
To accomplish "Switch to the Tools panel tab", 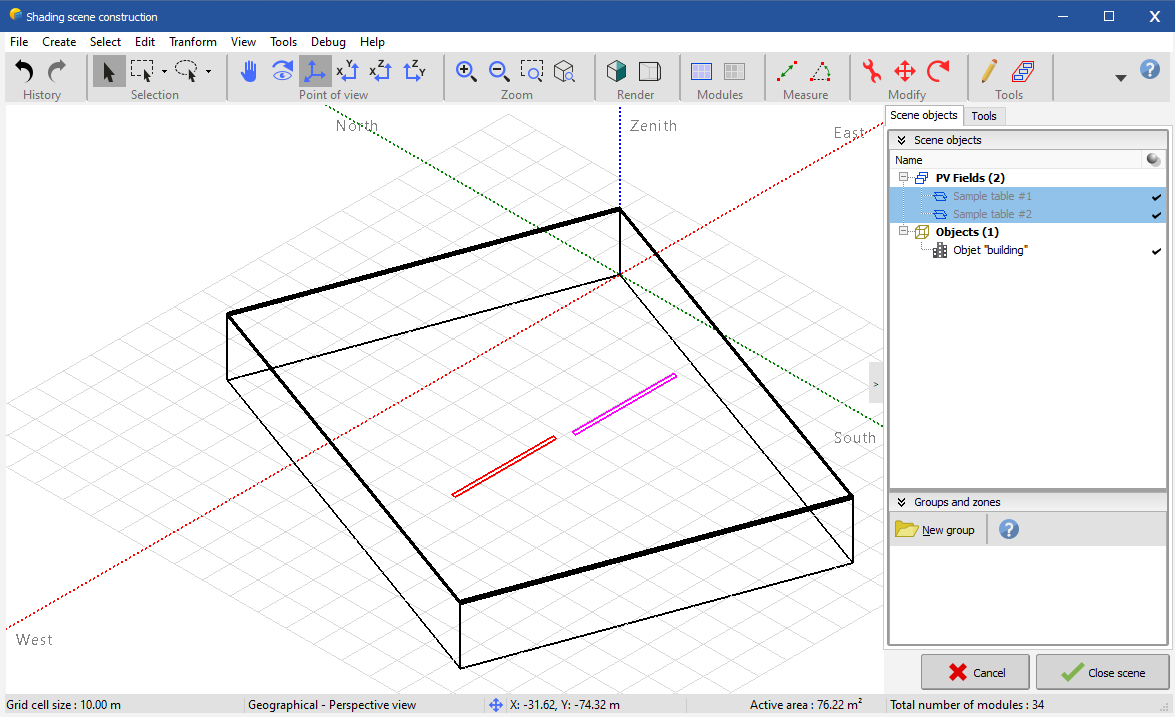I will (984, 116).
